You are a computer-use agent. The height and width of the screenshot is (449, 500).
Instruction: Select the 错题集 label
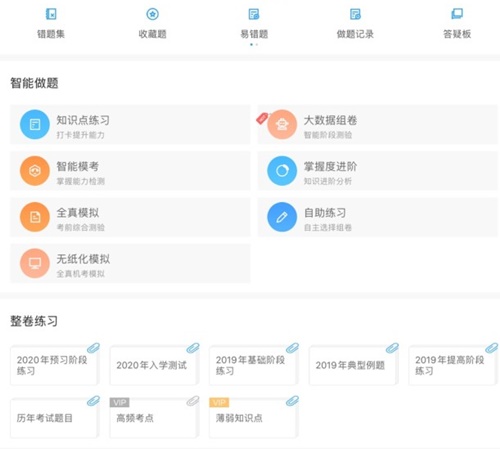click(x=51, y=34)
